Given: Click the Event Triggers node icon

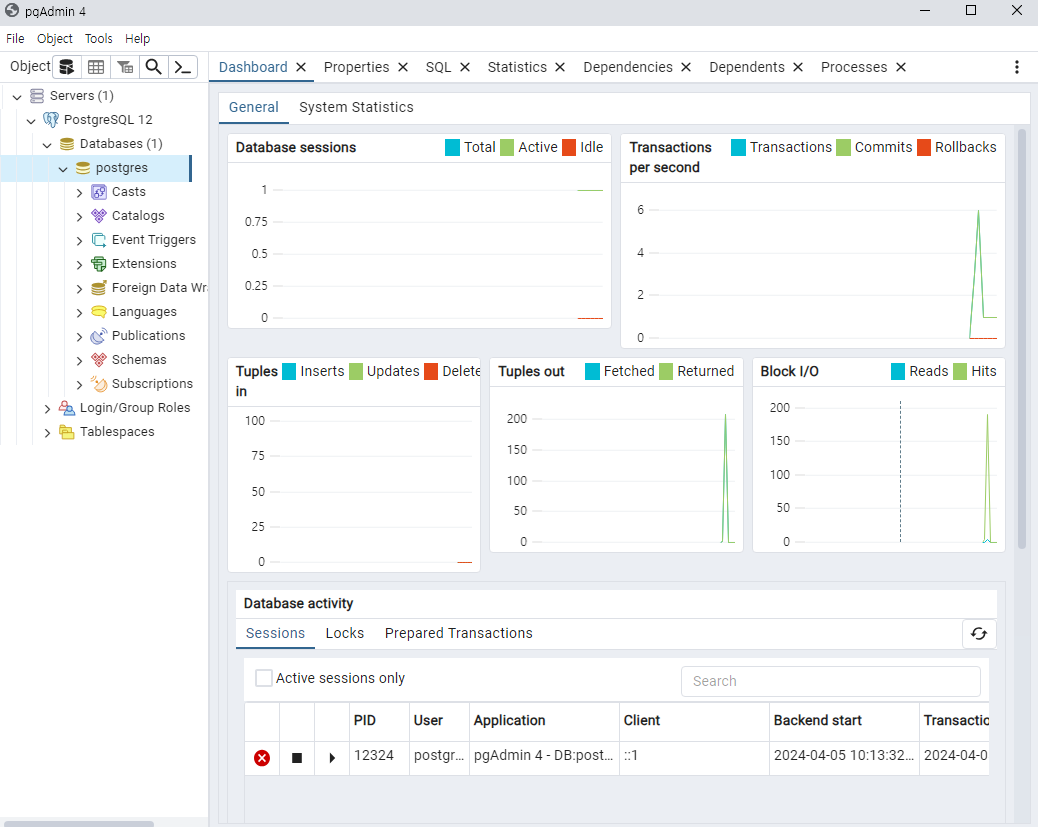Looking at the screenshot, I should [x=99, y=240].
